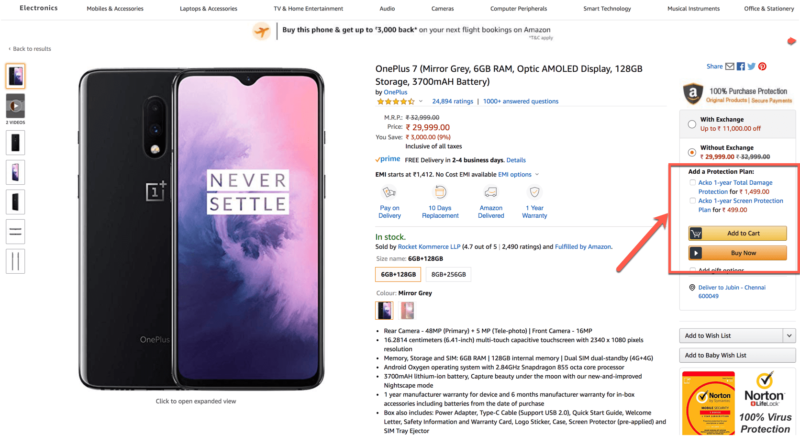Click the Pay on Delivery icon

pyautogui.click(x=390, y=191)
